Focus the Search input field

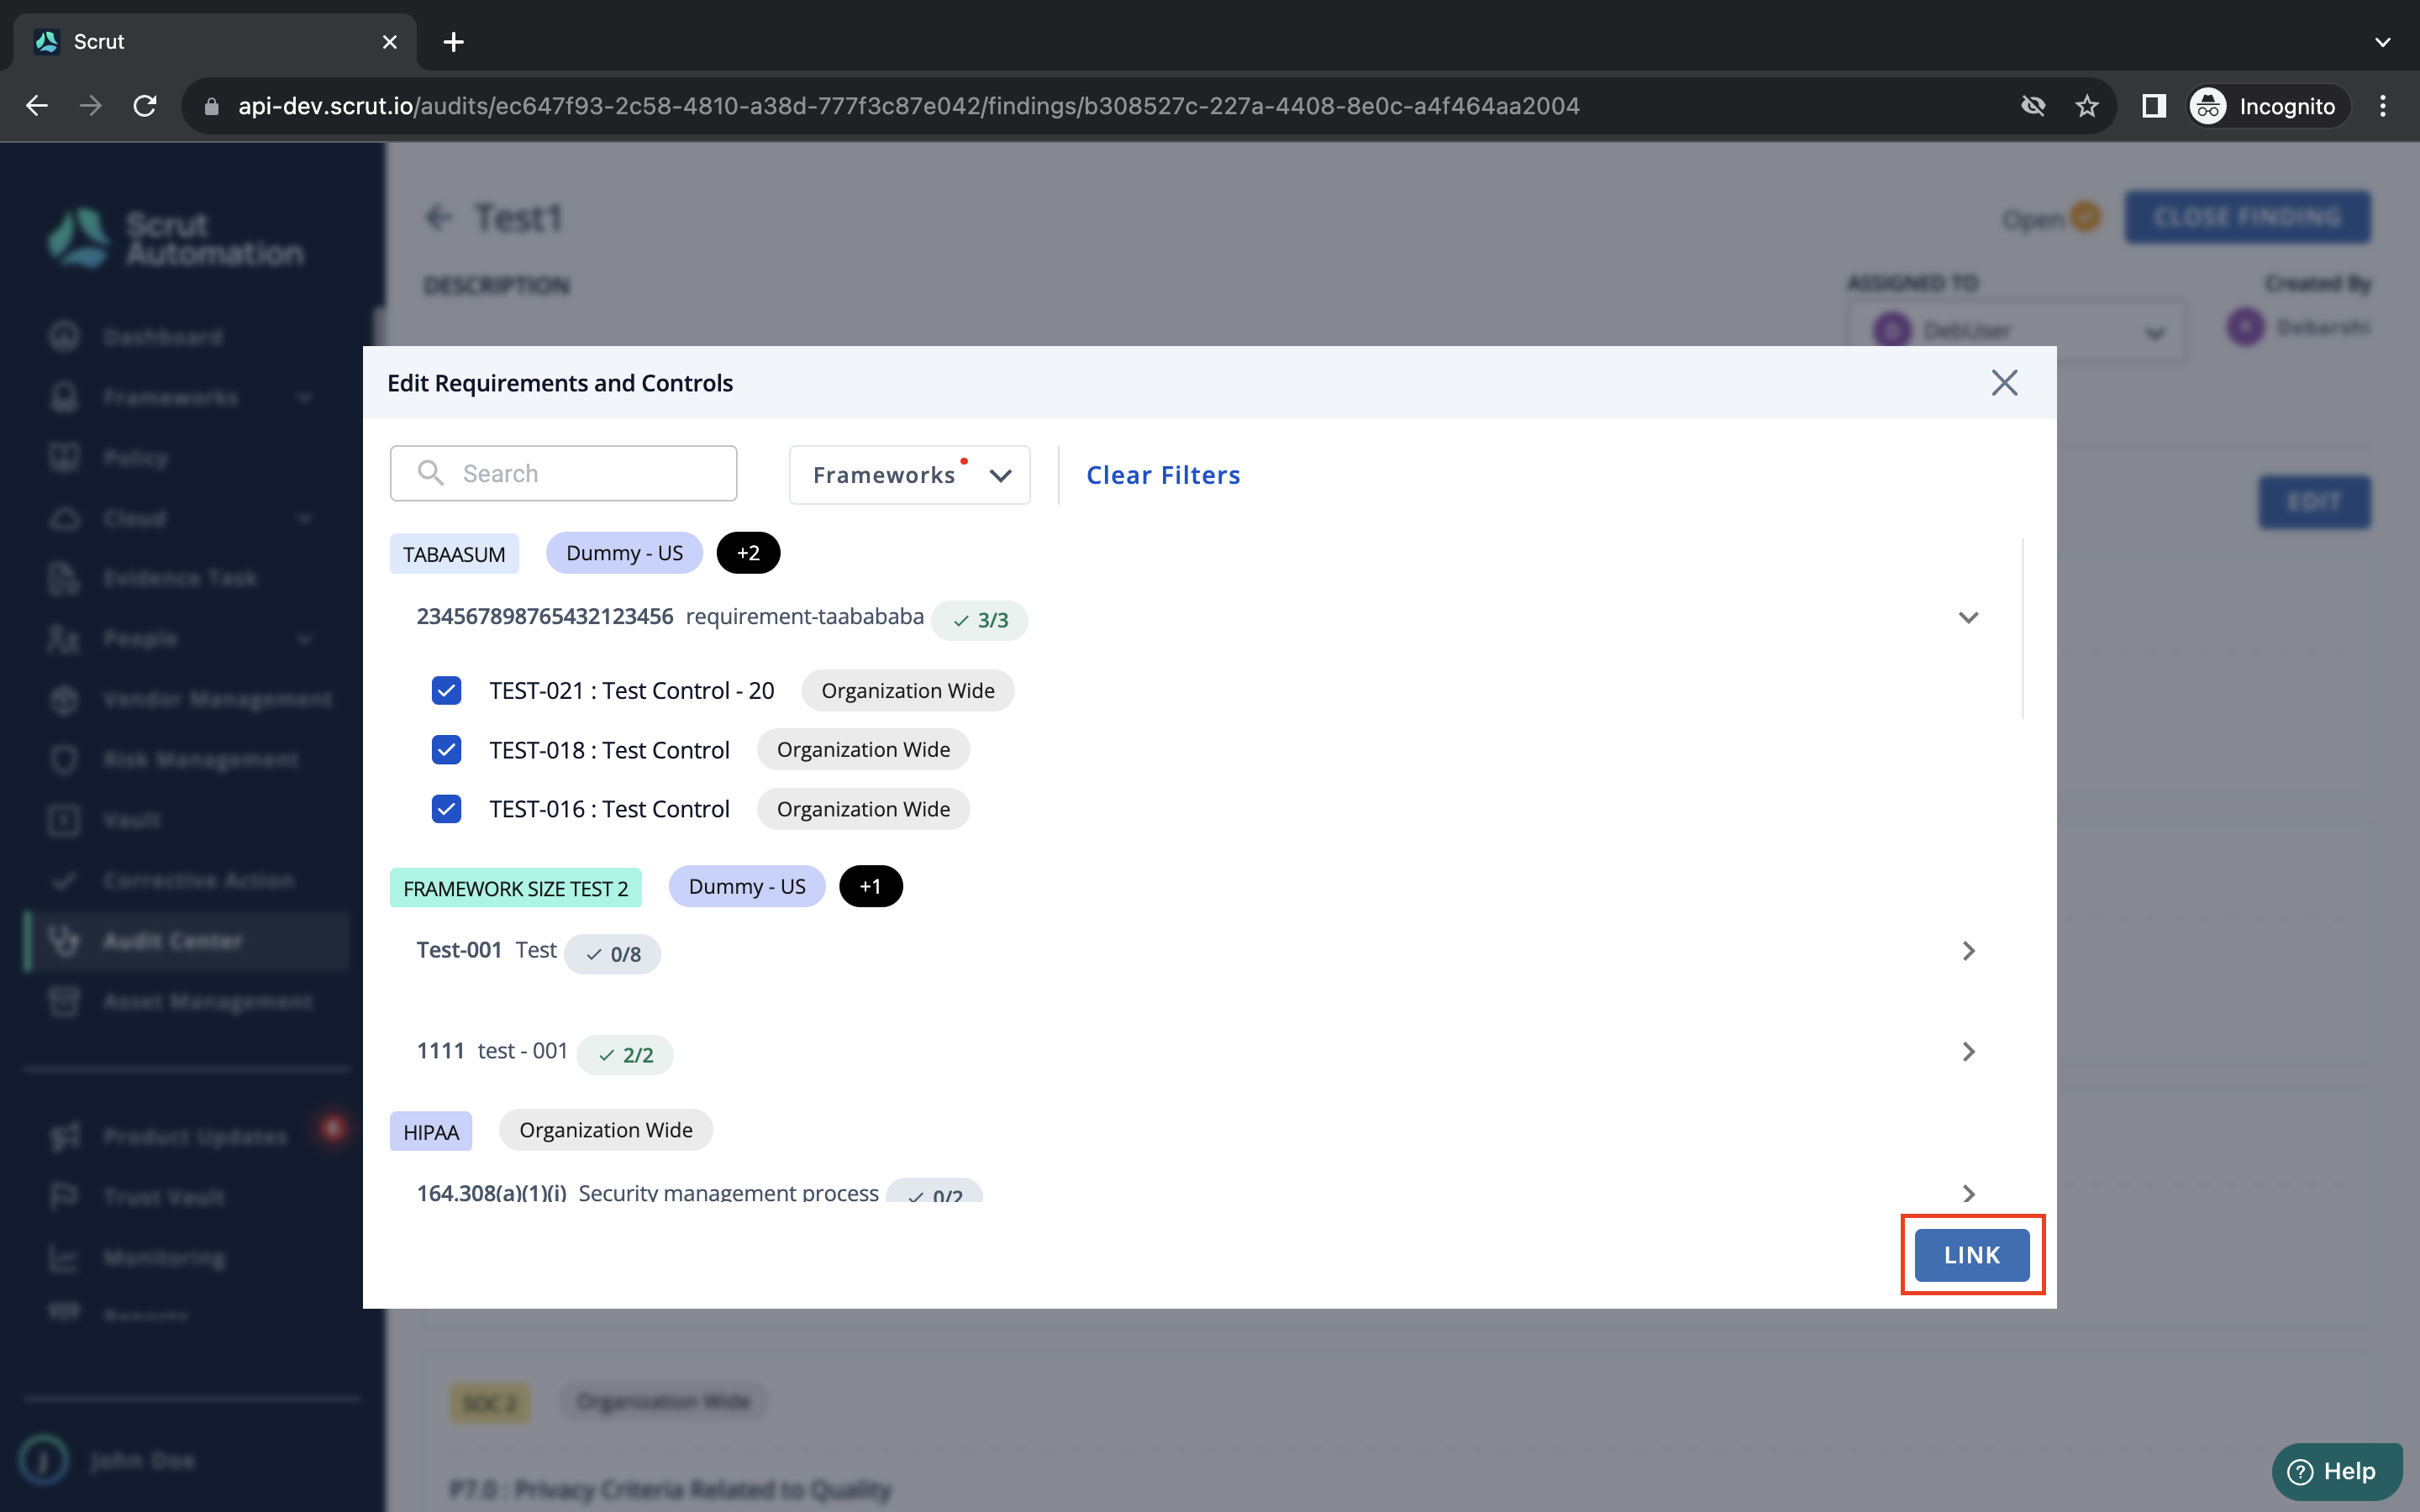click(563, 473)
